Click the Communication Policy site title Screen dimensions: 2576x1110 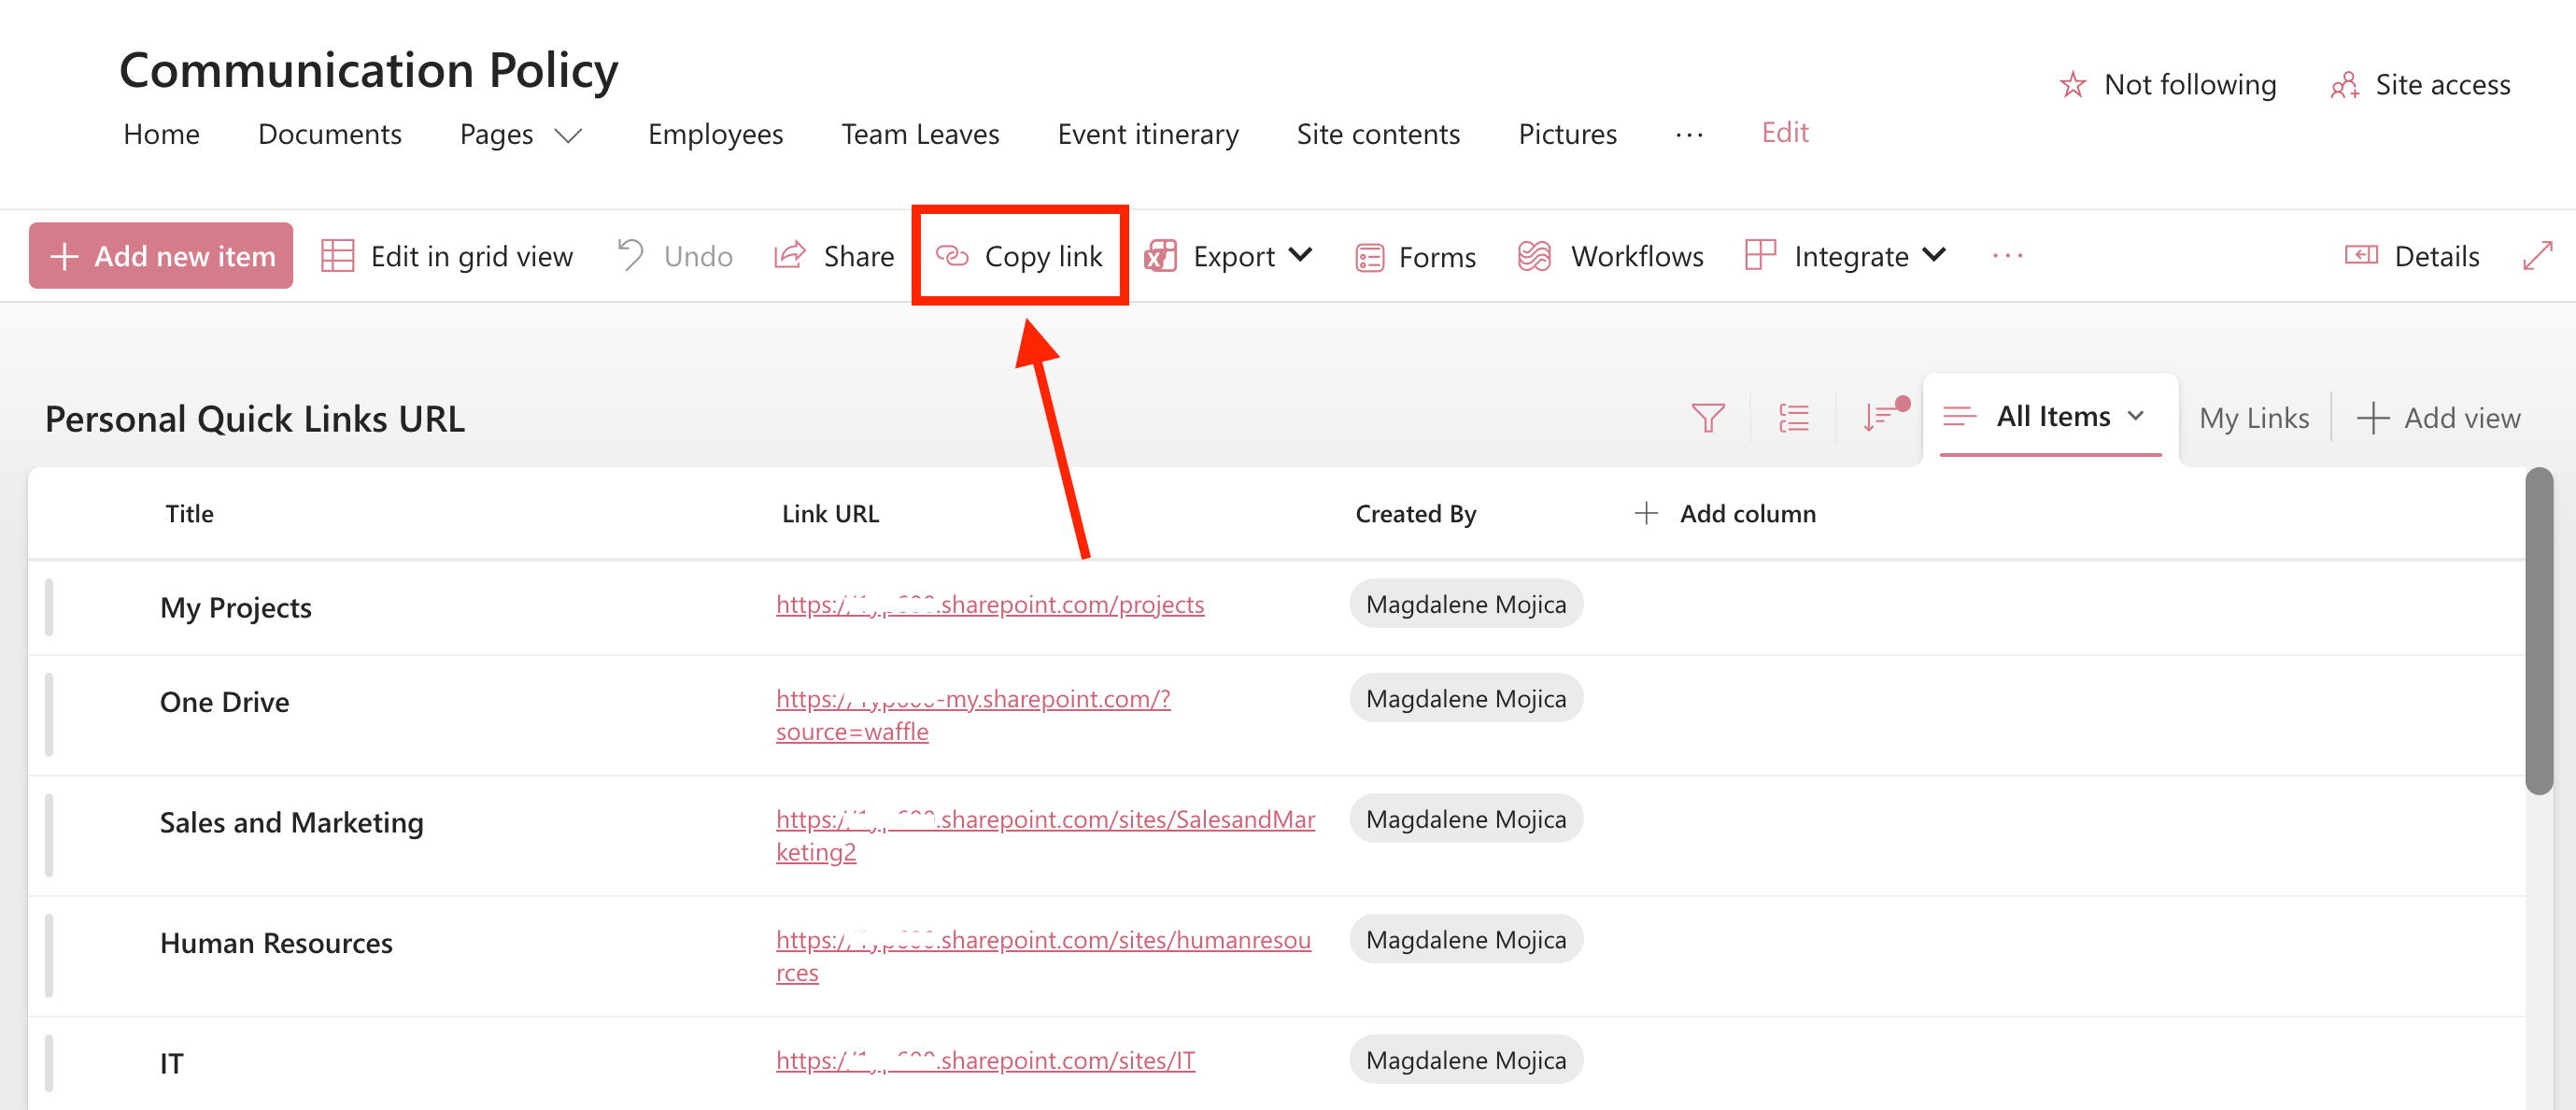click(368, 69)
